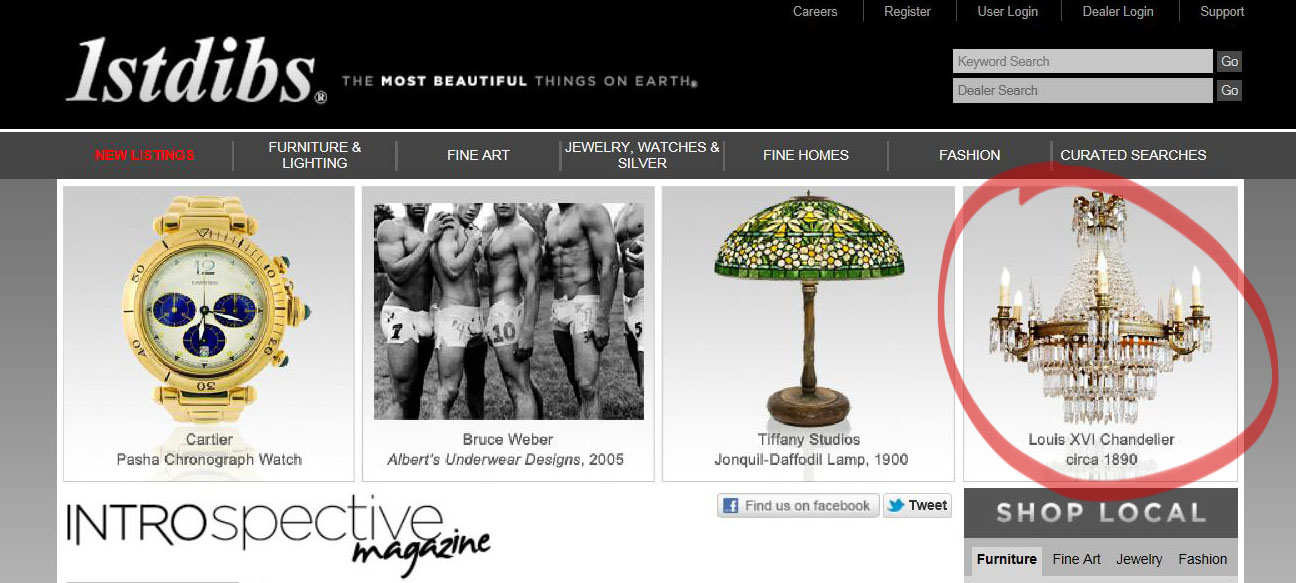Open New Listings menu
The image size is (1296, 583).
145,155
